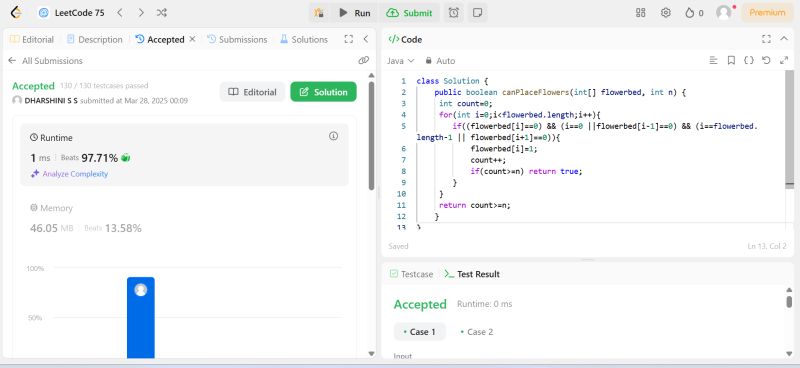Format code with align icon
The image size is (800, 368).
[x=714, y=60]
